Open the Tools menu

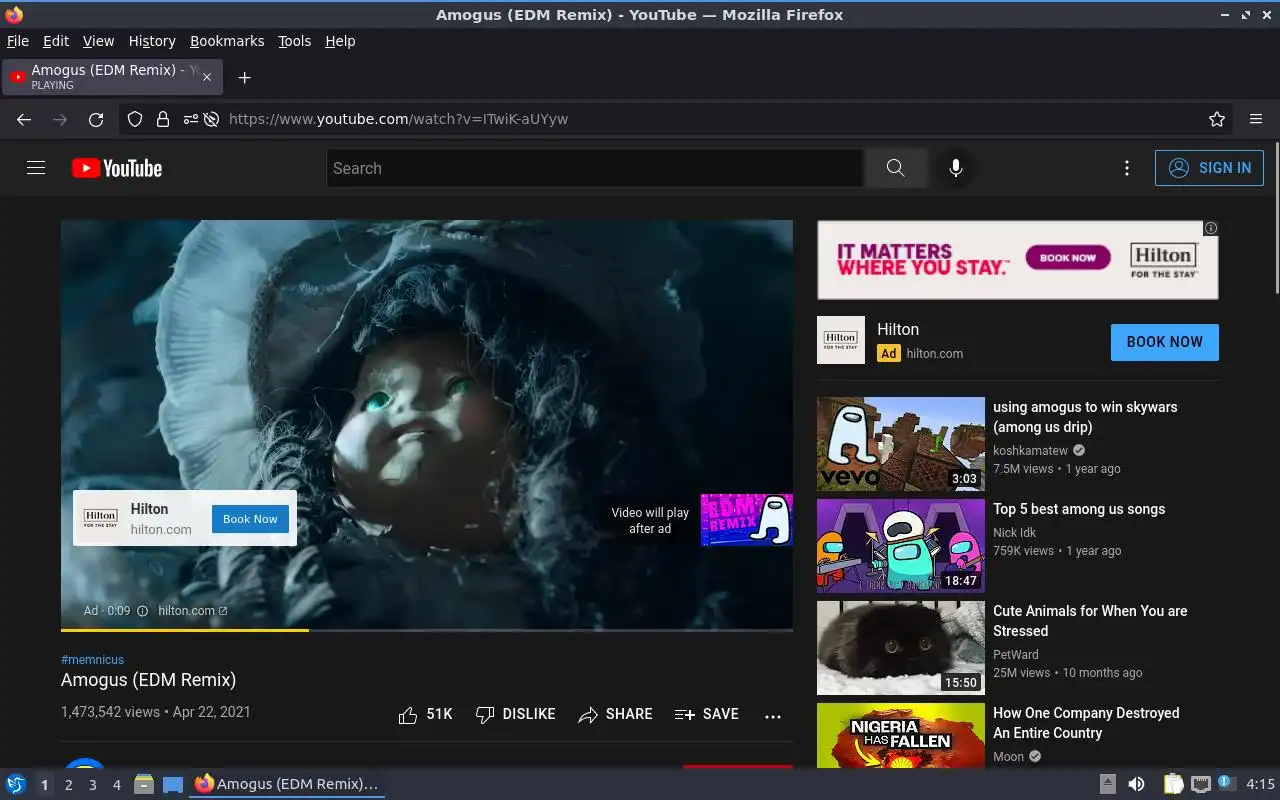point(295,41)
